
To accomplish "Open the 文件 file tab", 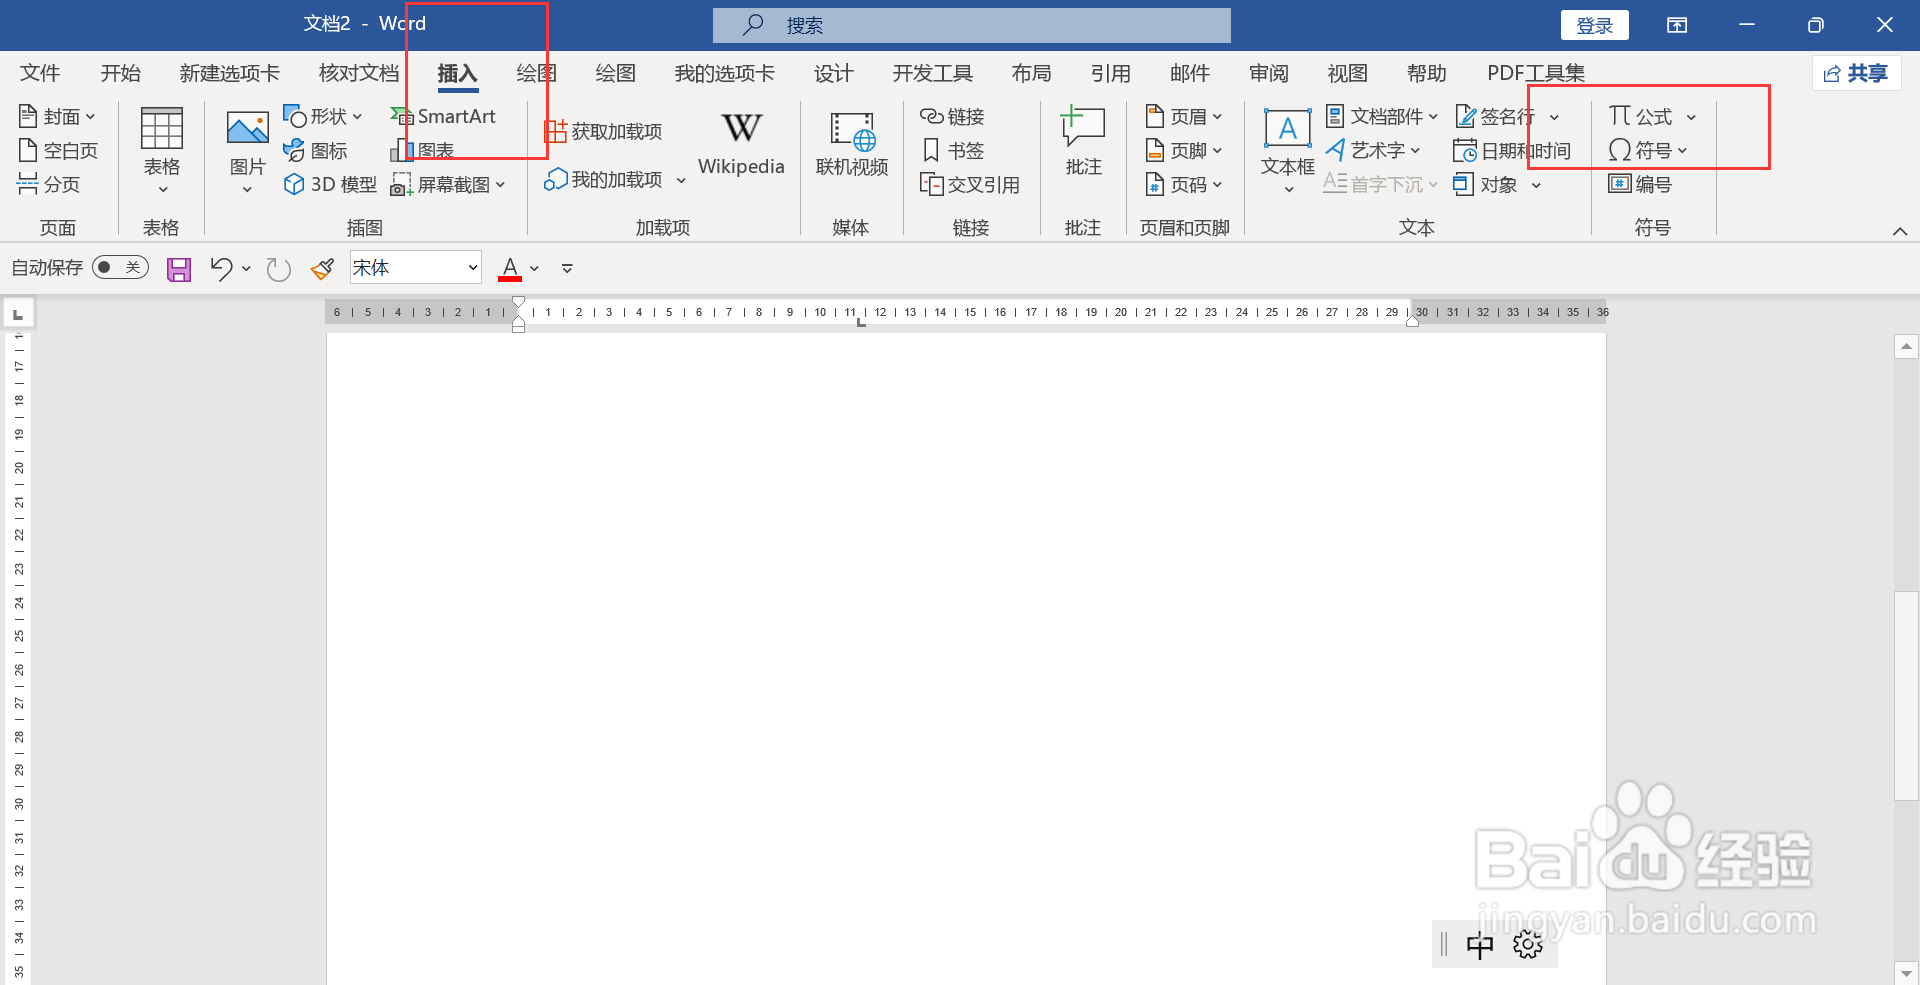I will click(40, 73).
